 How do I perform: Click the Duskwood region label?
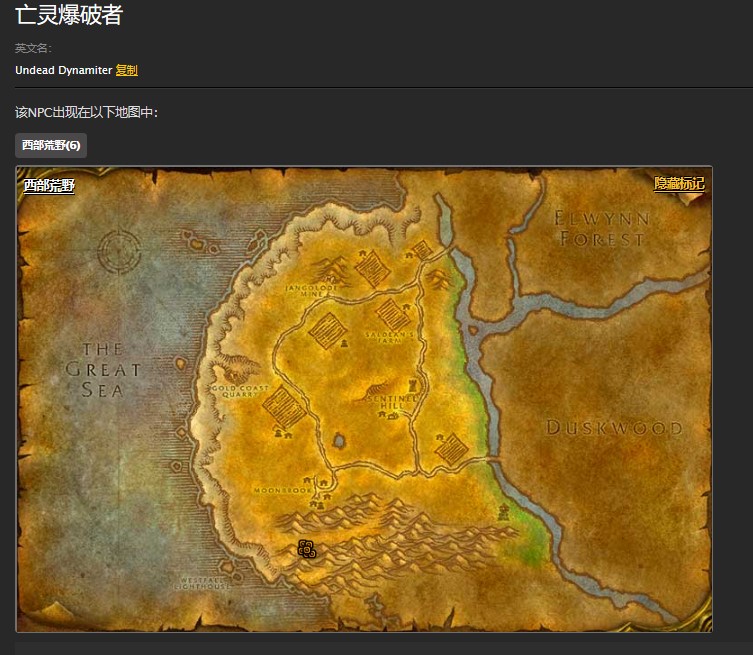614,428
